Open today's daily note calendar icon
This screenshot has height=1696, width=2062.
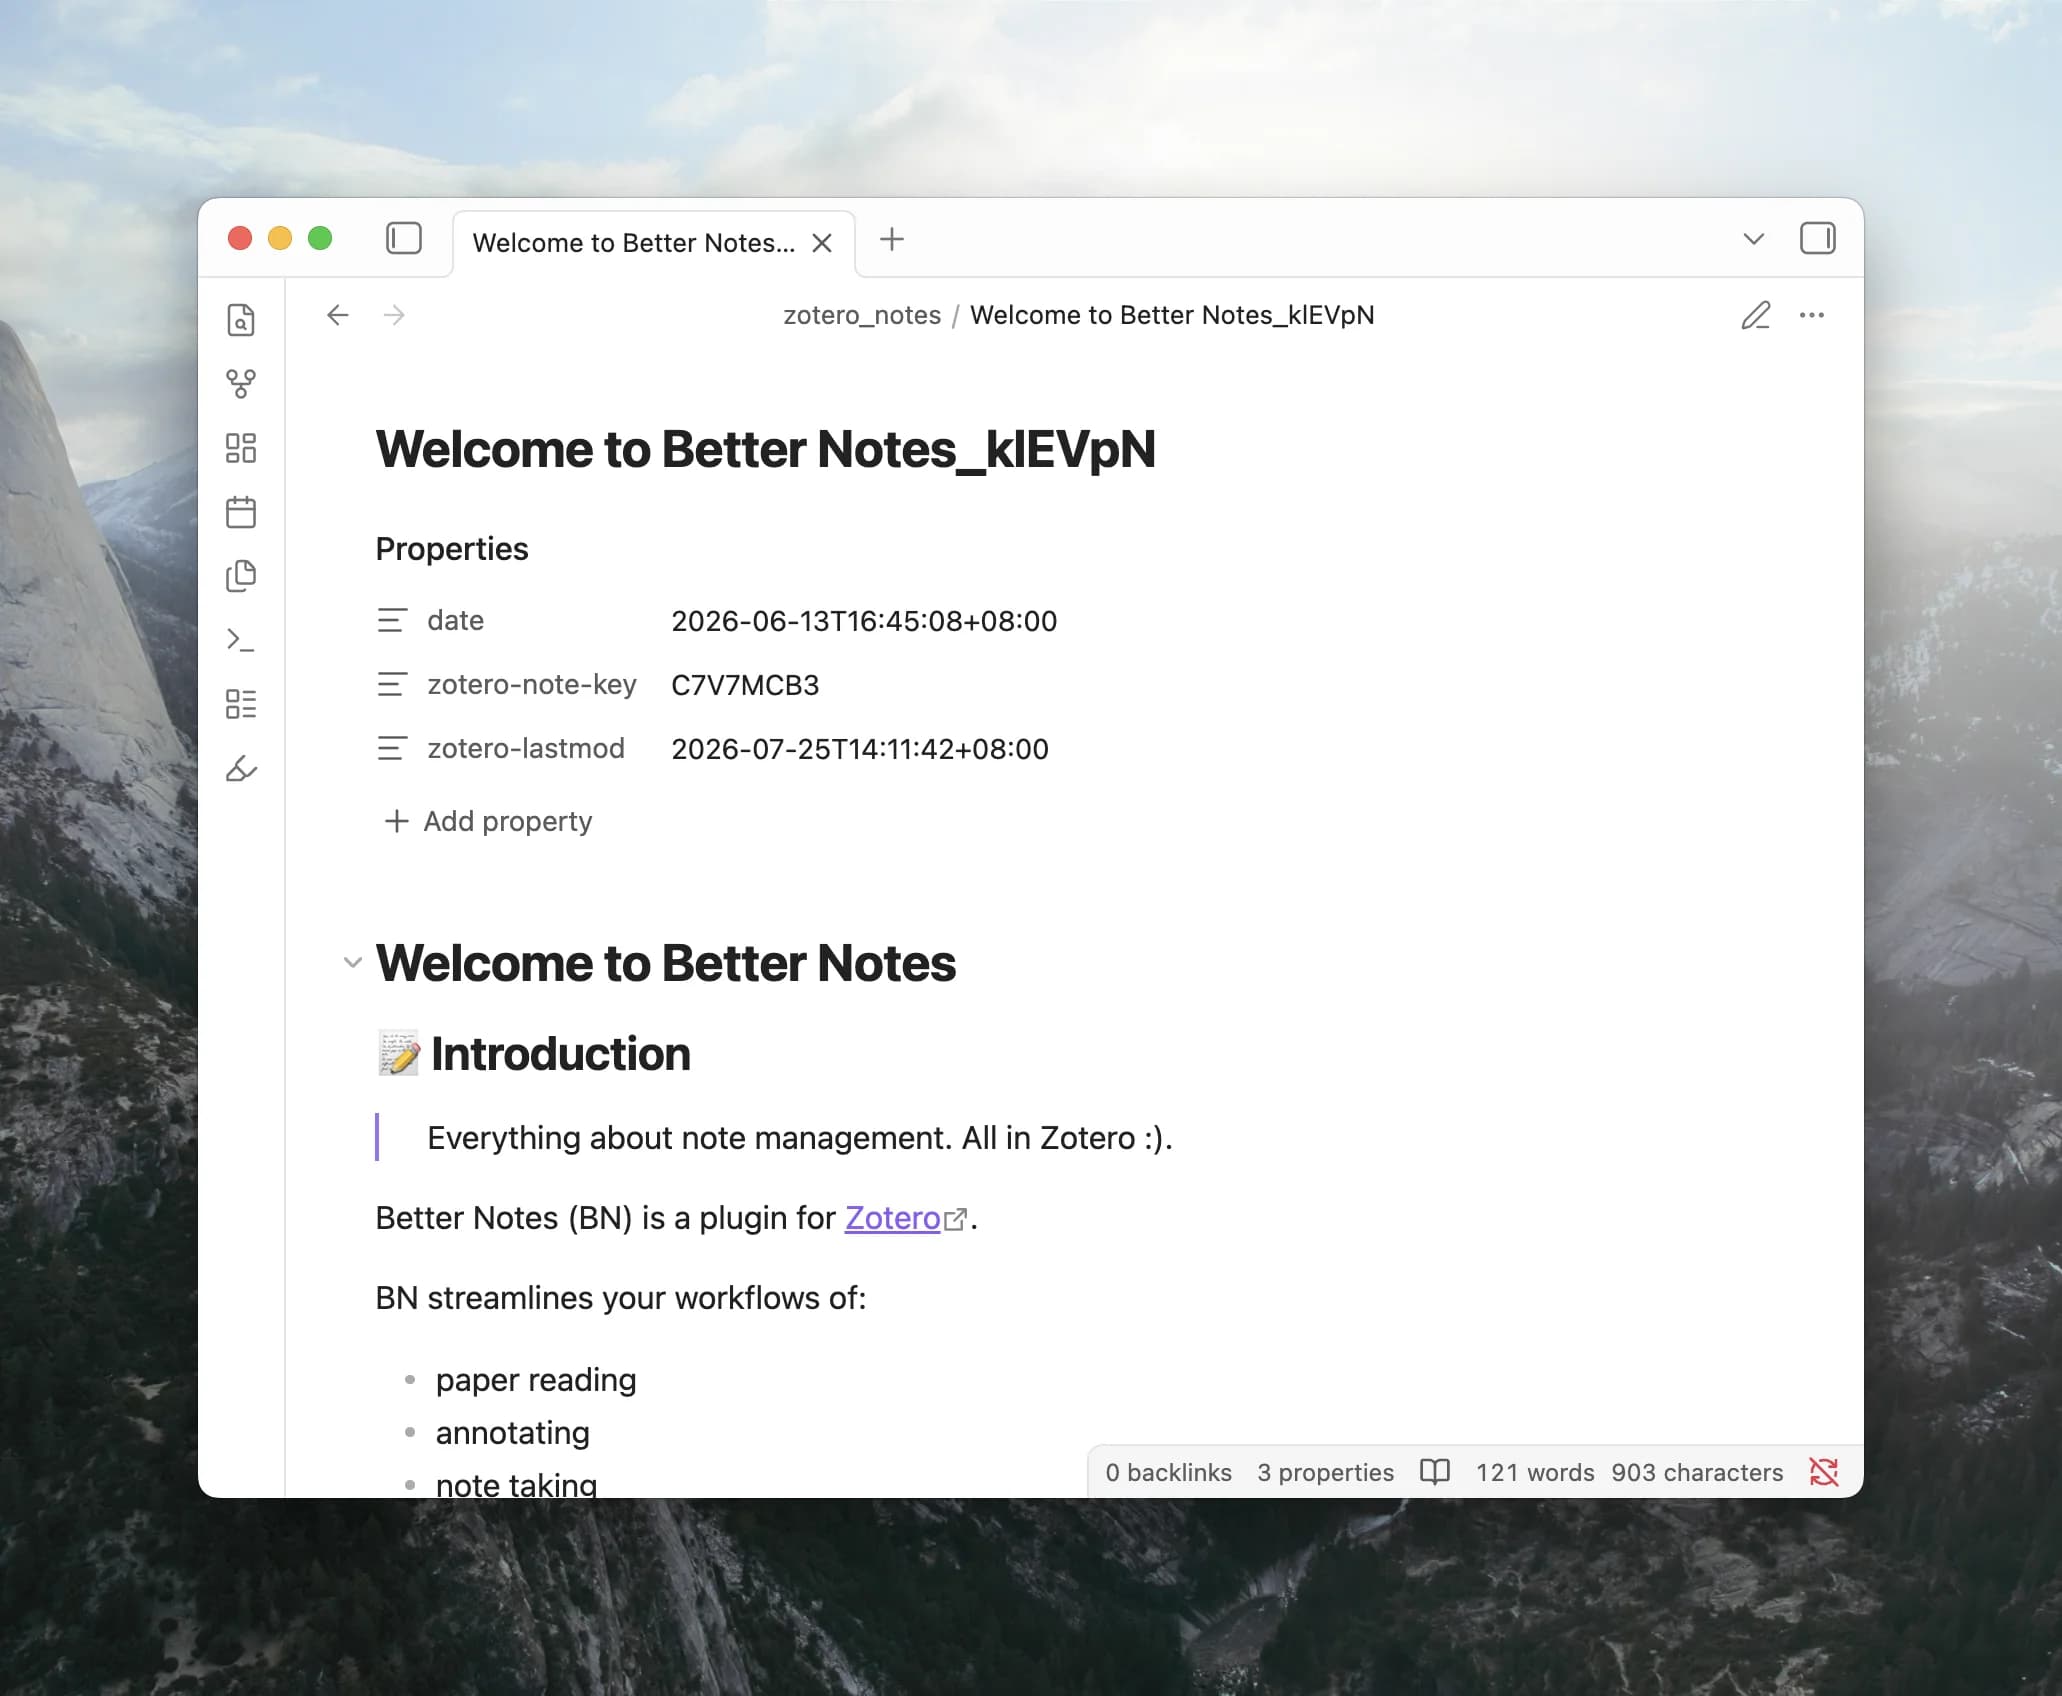241,512
